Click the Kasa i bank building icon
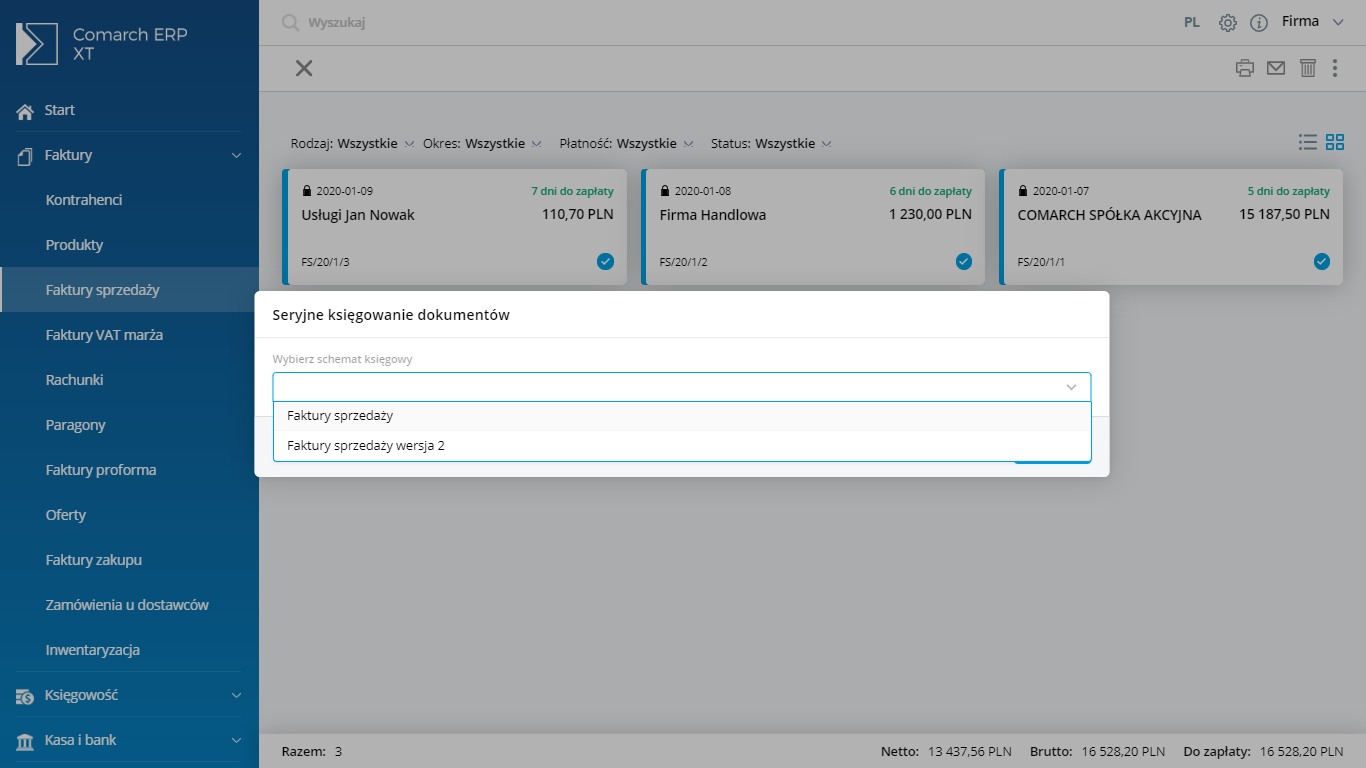This screenshot has height=768, width=1366. (25, 741)
